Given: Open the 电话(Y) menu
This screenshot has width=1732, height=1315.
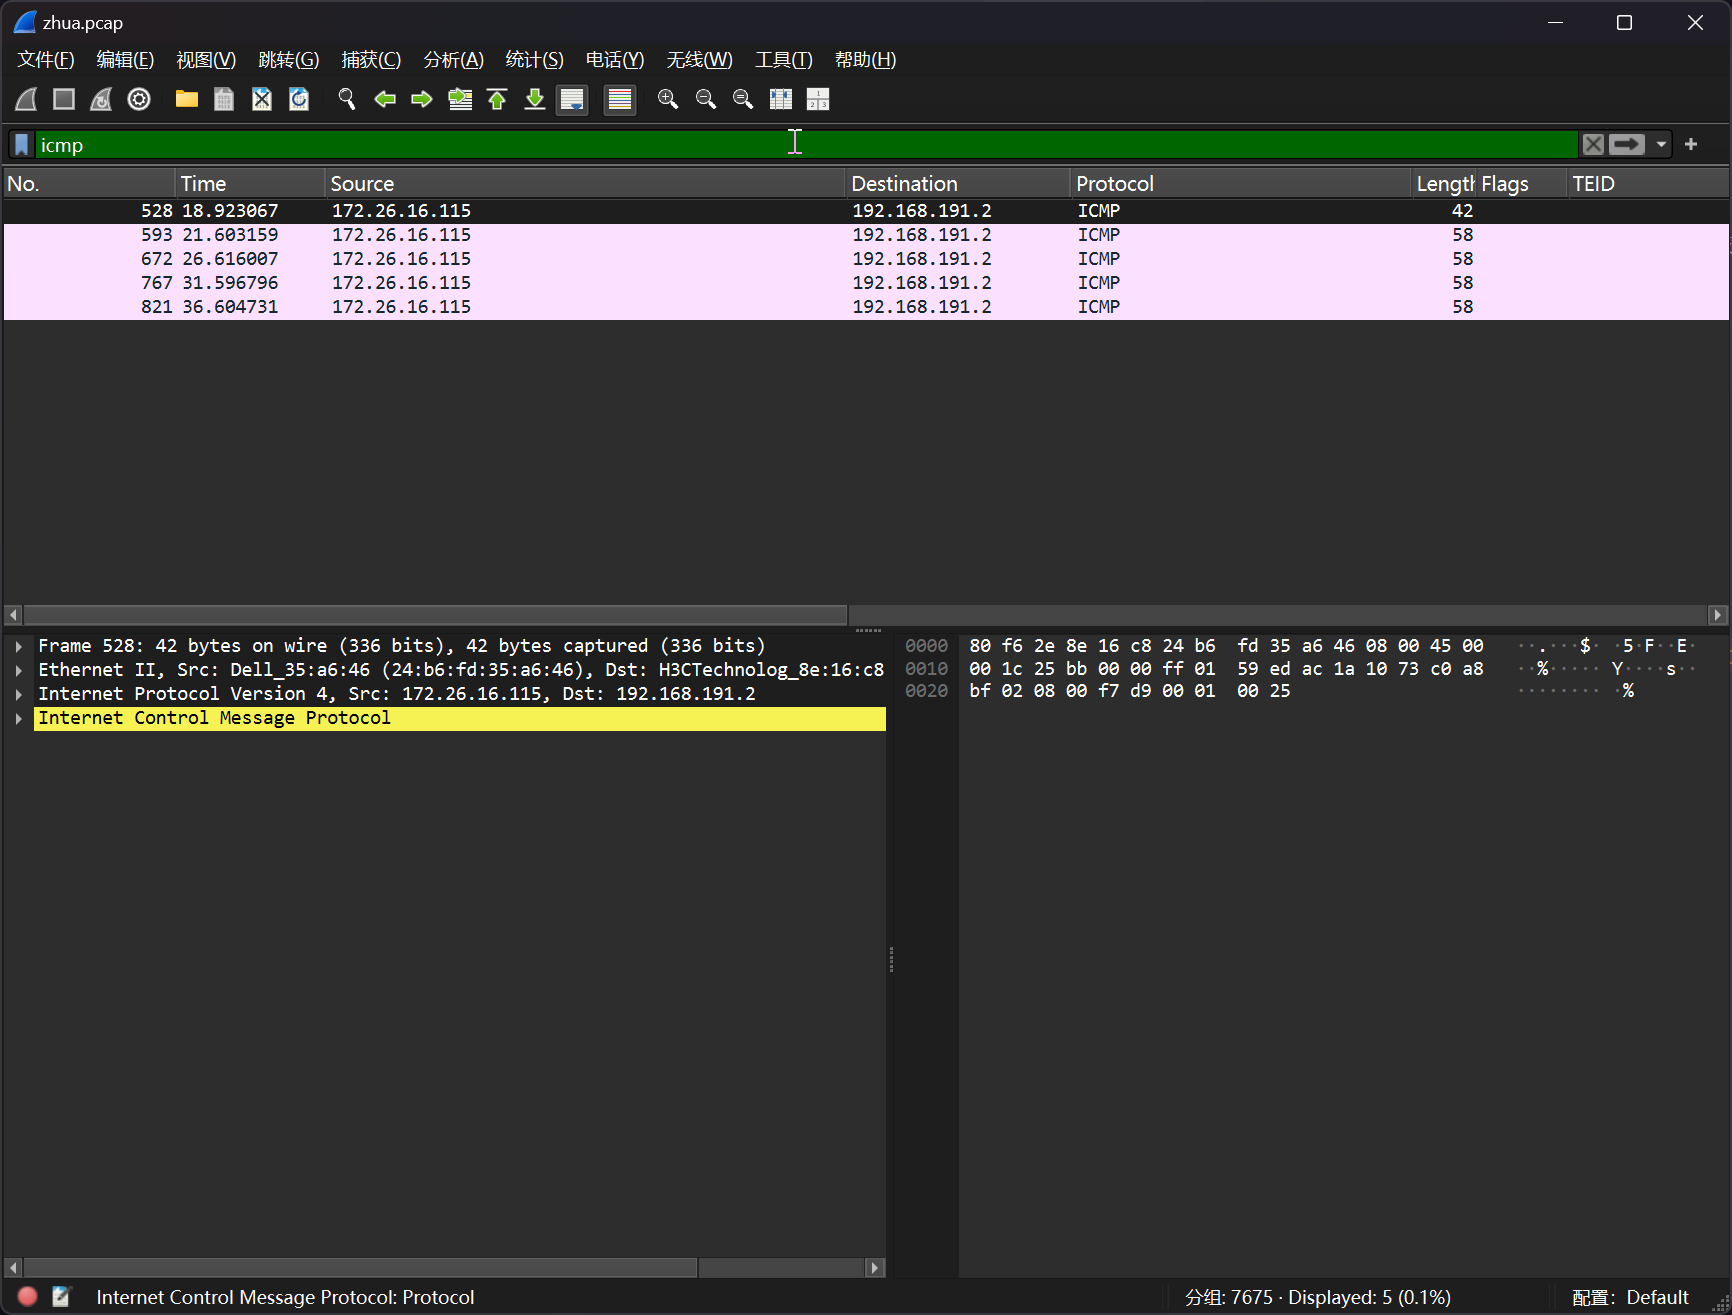Looking at the screenshot, I should pyautogui.click(x=615, y=60).
